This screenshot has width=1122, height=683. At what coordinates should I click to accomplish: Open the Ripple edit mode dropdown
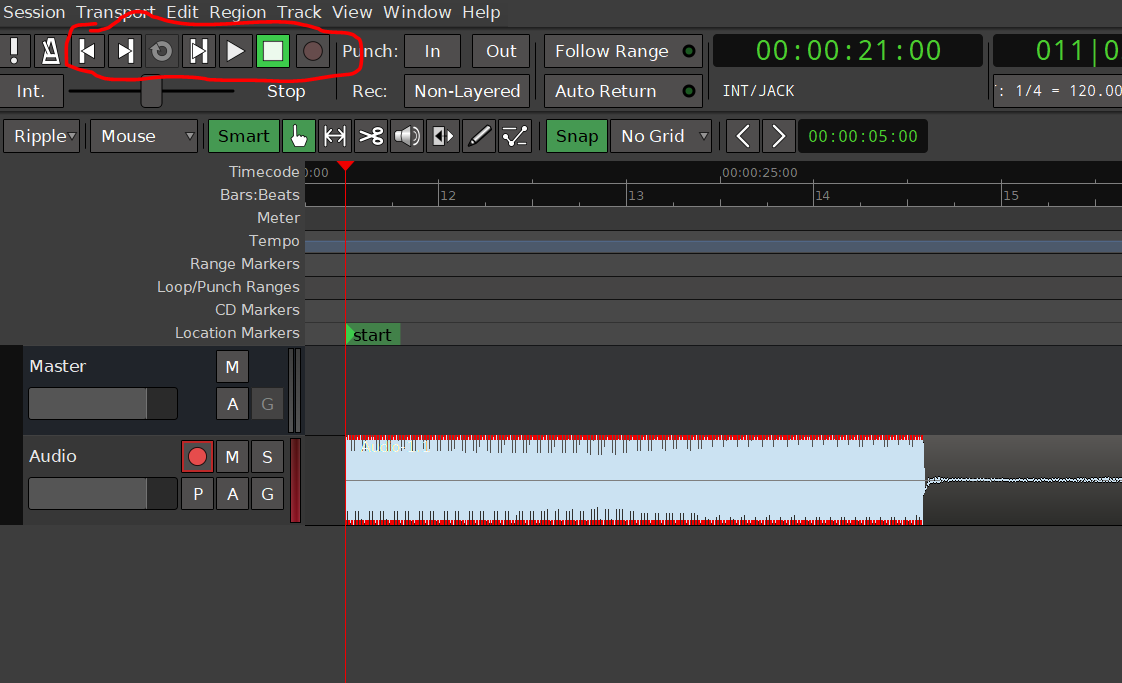tap(41, 136)
